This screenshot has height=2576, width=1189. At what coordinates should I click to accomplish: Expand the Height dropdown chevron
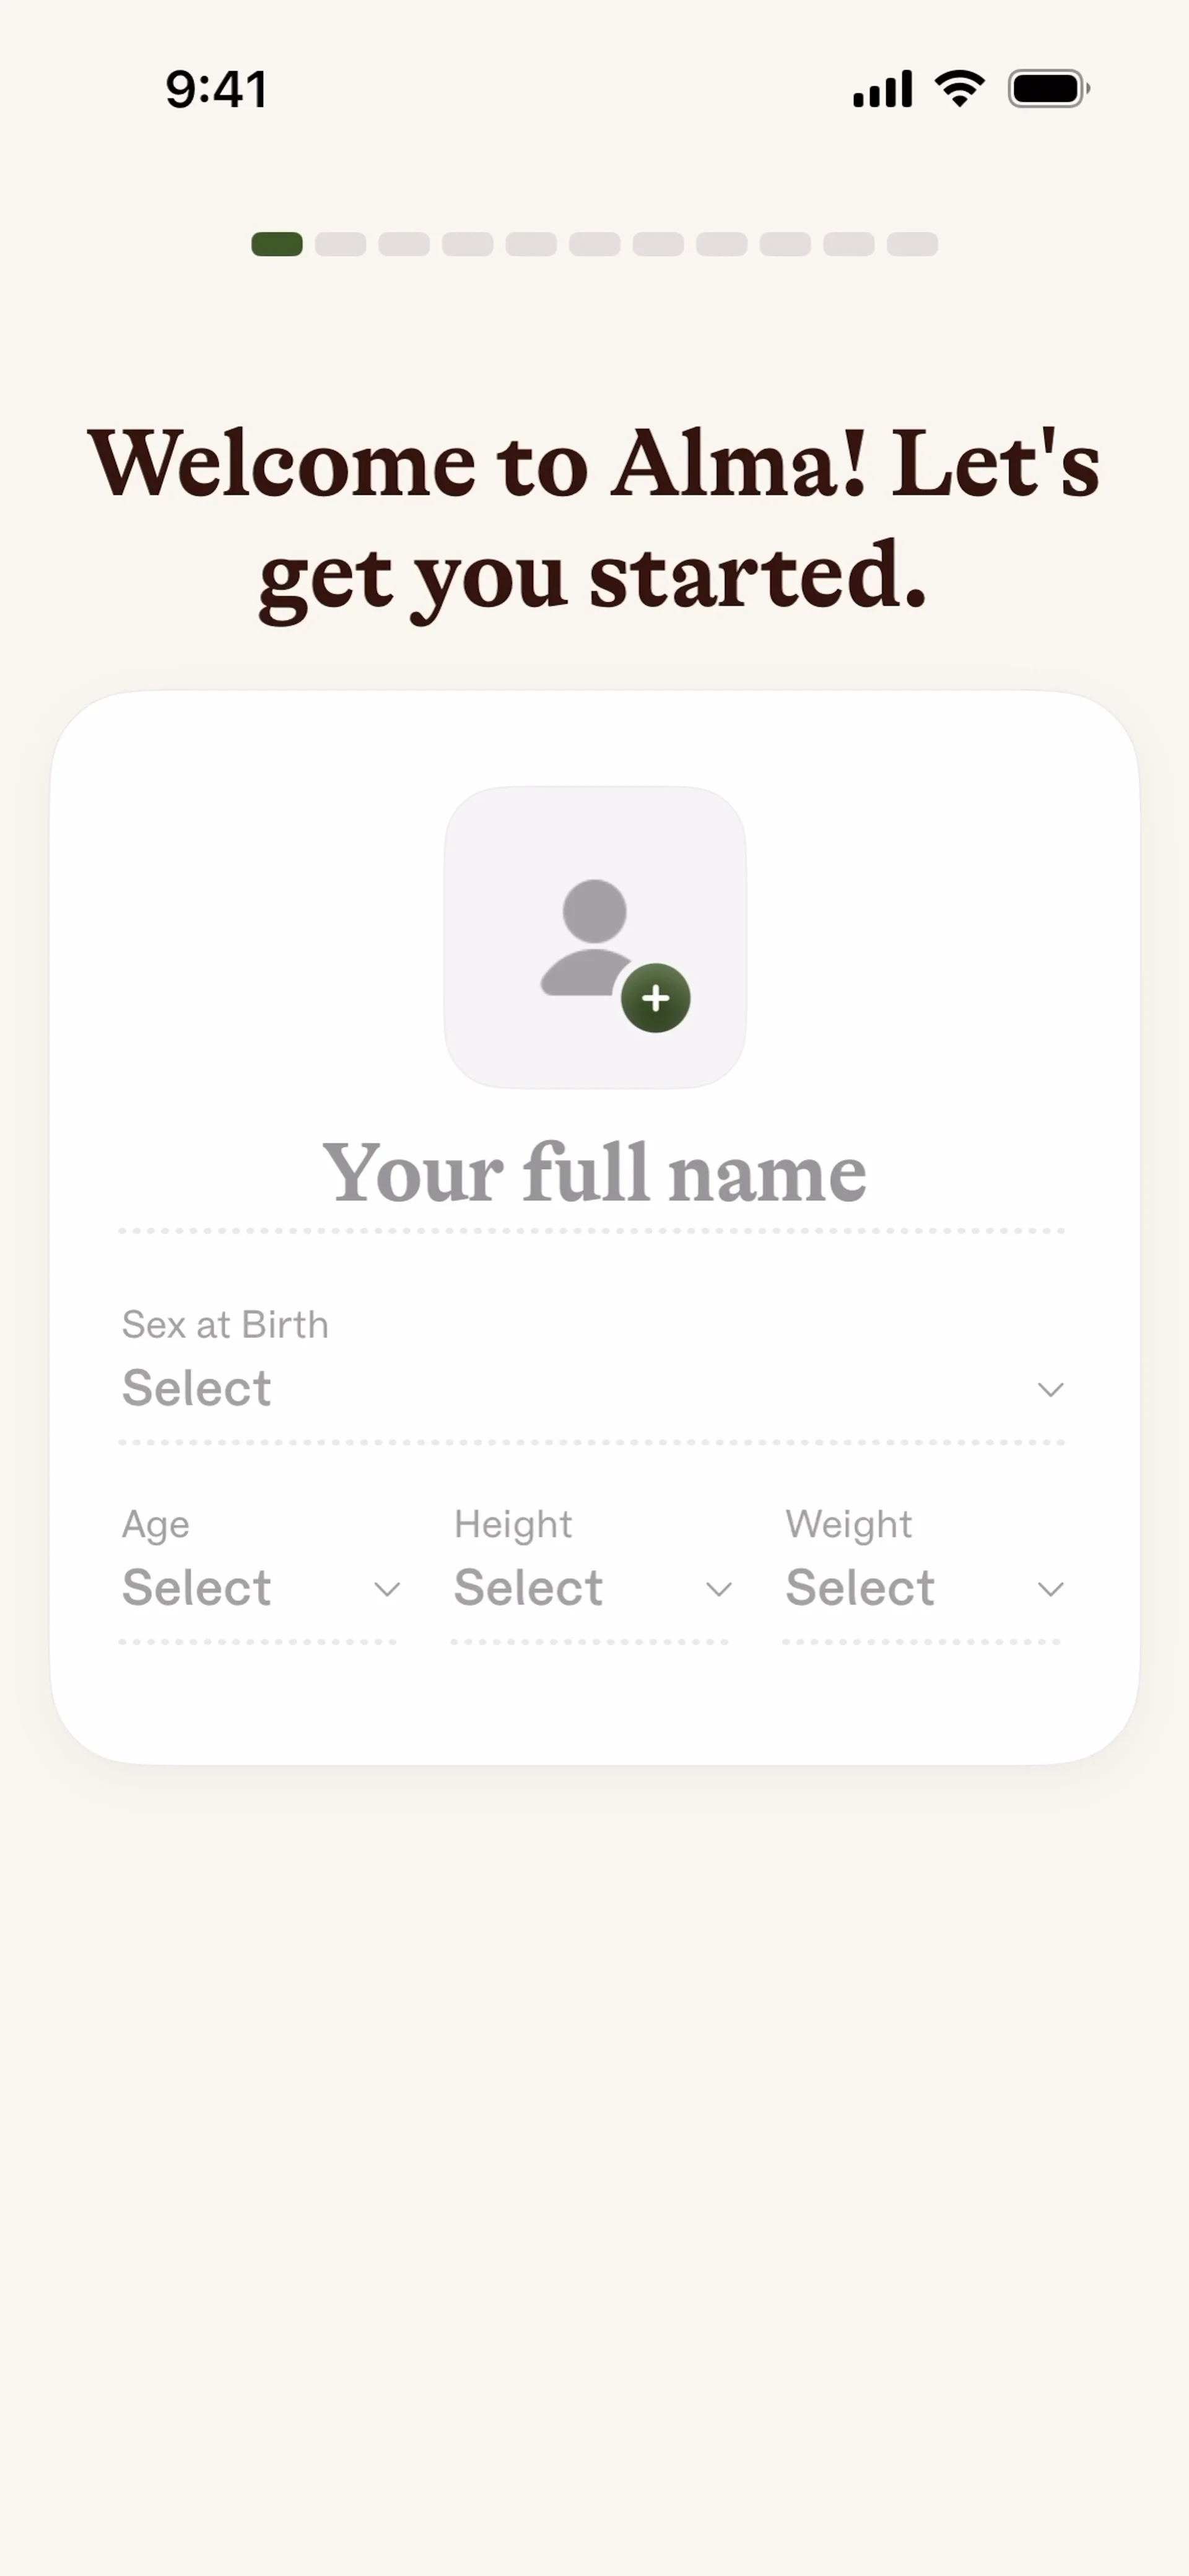(719, 1589)
